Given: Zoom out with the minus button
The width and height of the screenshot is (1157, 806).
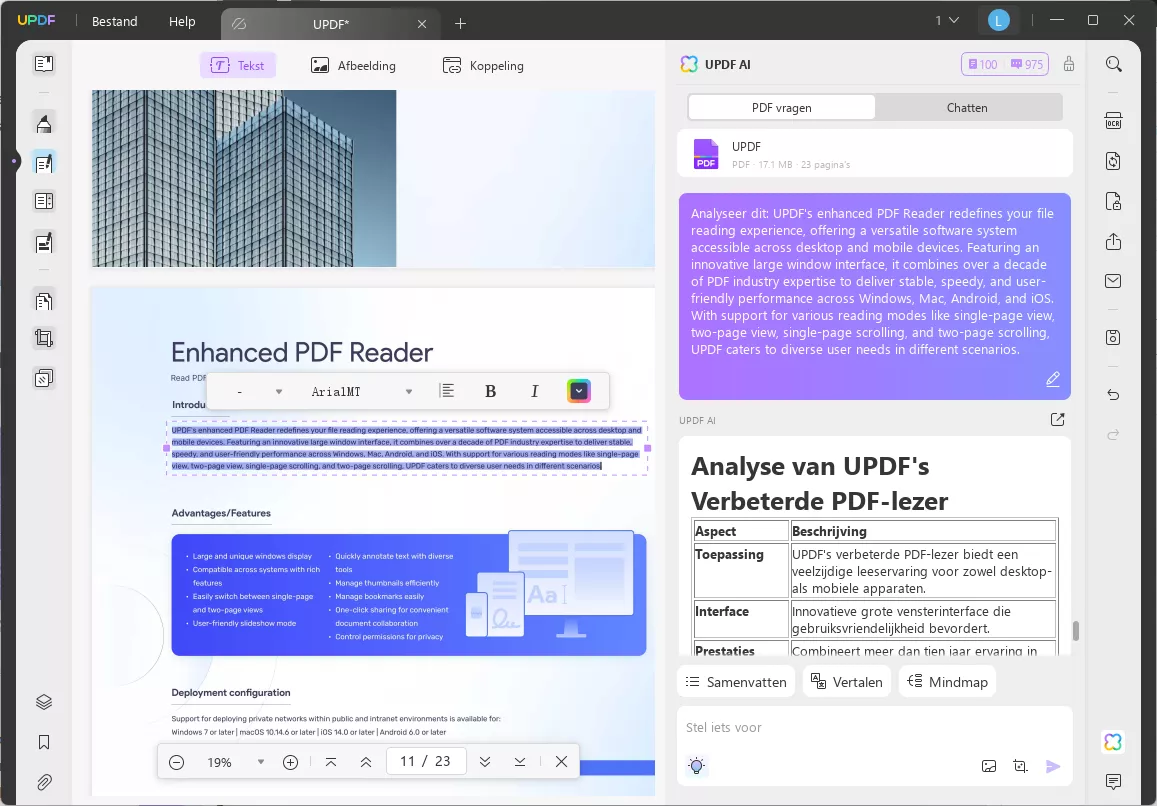Looking at the screenshot, I should [176, 762].
